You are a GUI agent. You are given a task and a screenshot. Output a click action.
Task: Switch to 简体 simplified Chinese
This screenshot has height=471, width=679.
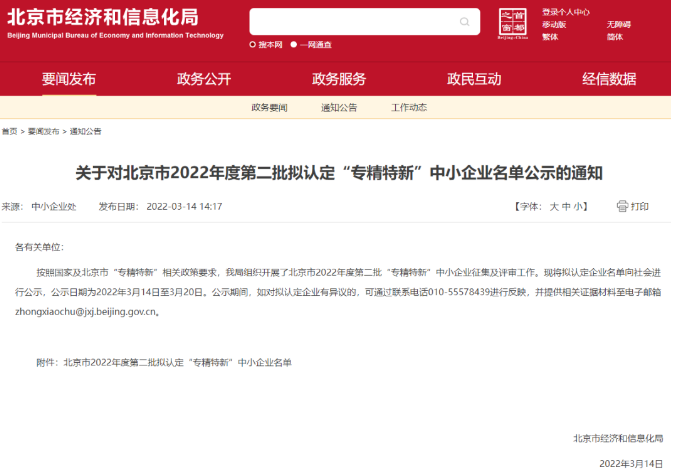(614, 37)
